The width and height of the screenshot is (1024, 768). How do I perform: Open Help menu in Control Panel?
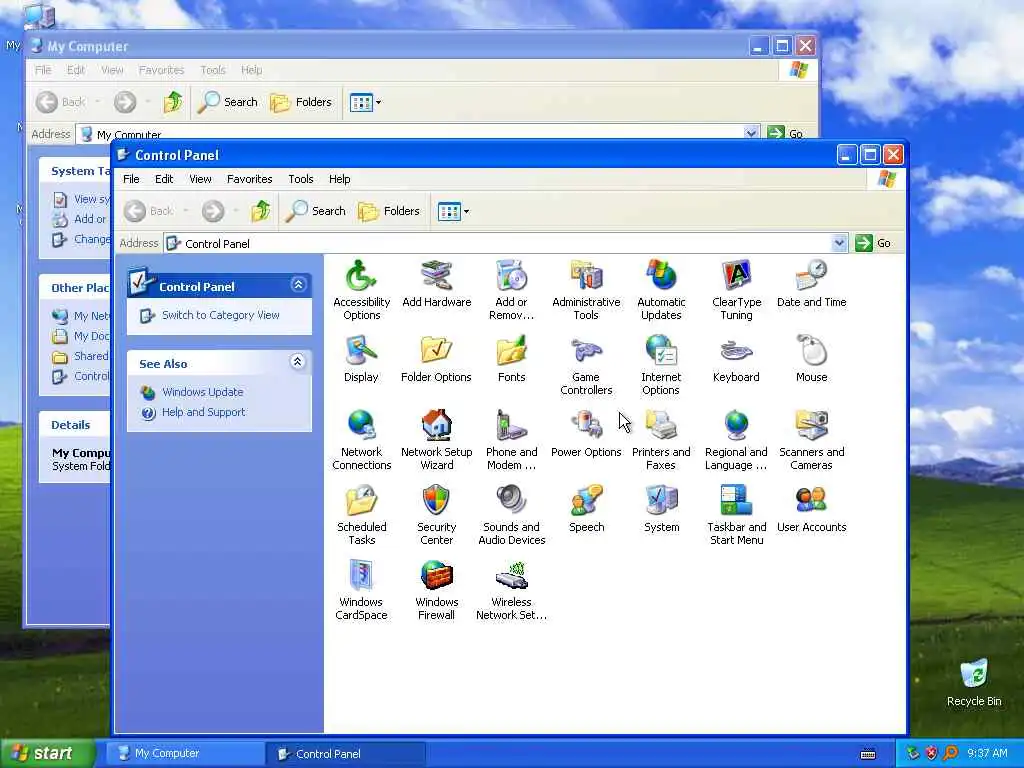(340, 179)
